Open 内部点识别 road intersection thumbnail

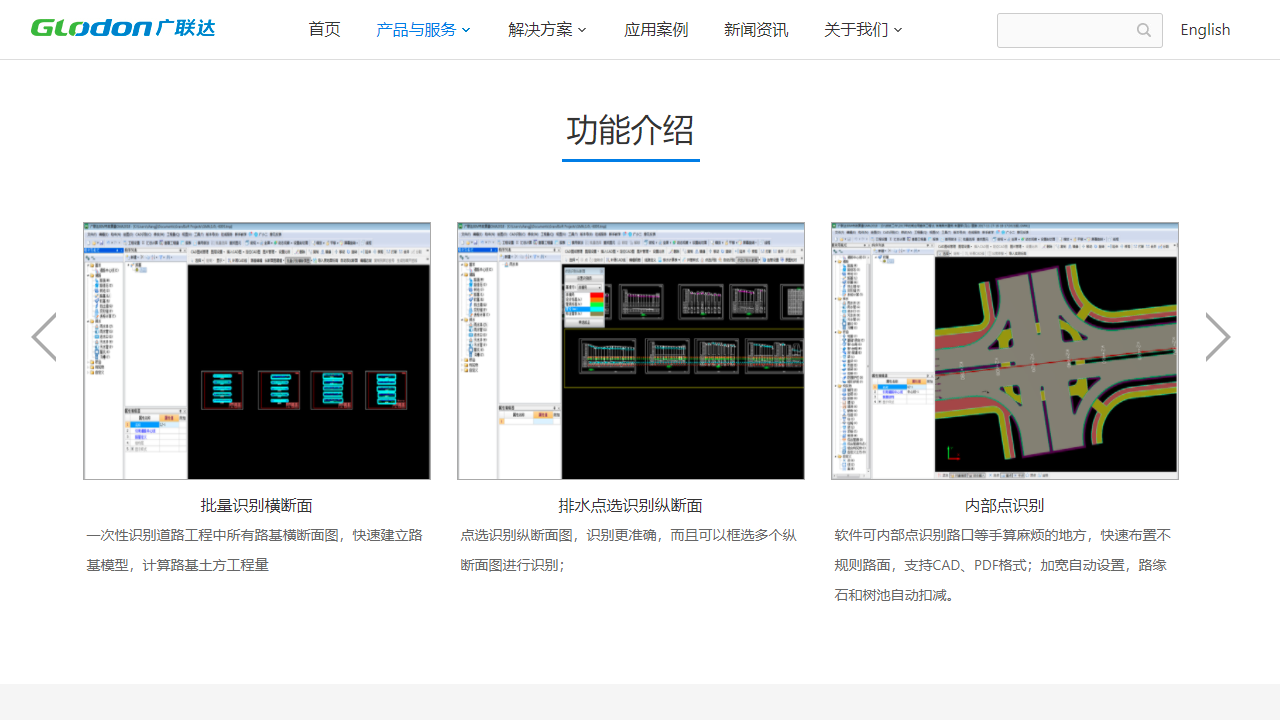tap(1005, 351)
